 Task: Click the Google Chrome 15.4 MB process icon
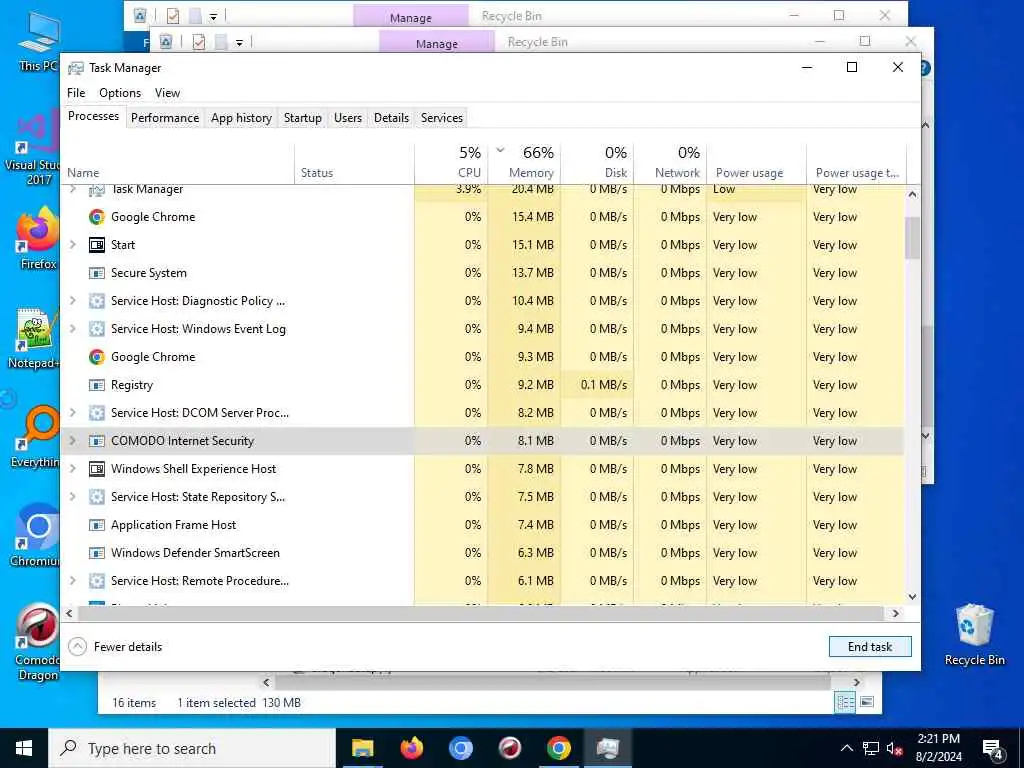97,217
